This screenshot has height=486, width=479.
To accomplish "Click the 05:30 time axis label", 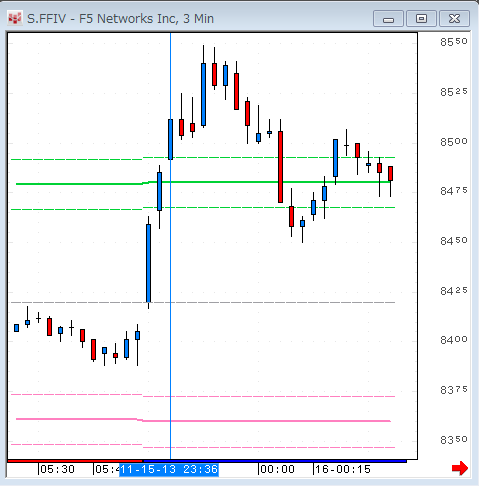I will click(57, 469).
